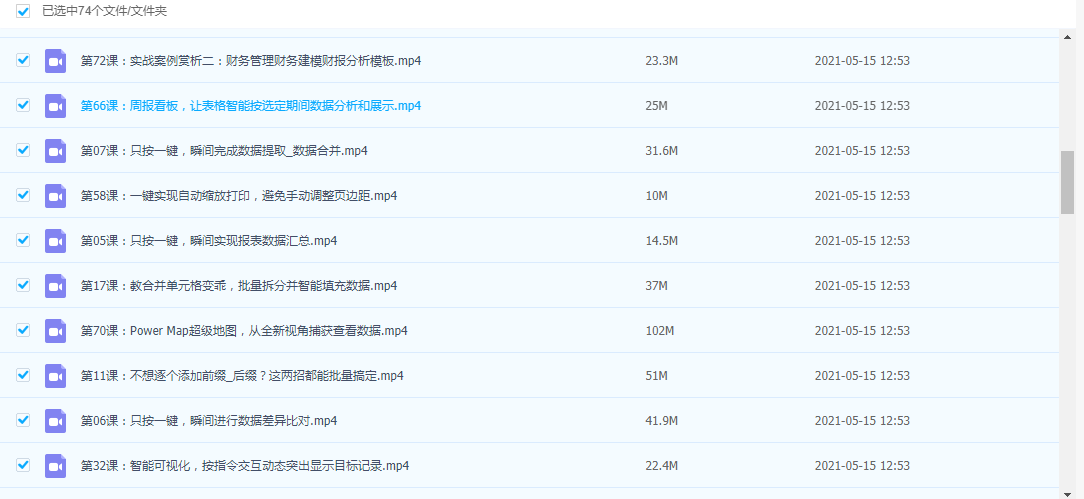The height and width of the screenshot is (499, 1084).
Task: Open 第07课 数据提取_数据合并.mp4 file name
Action: tap(225, 151)
